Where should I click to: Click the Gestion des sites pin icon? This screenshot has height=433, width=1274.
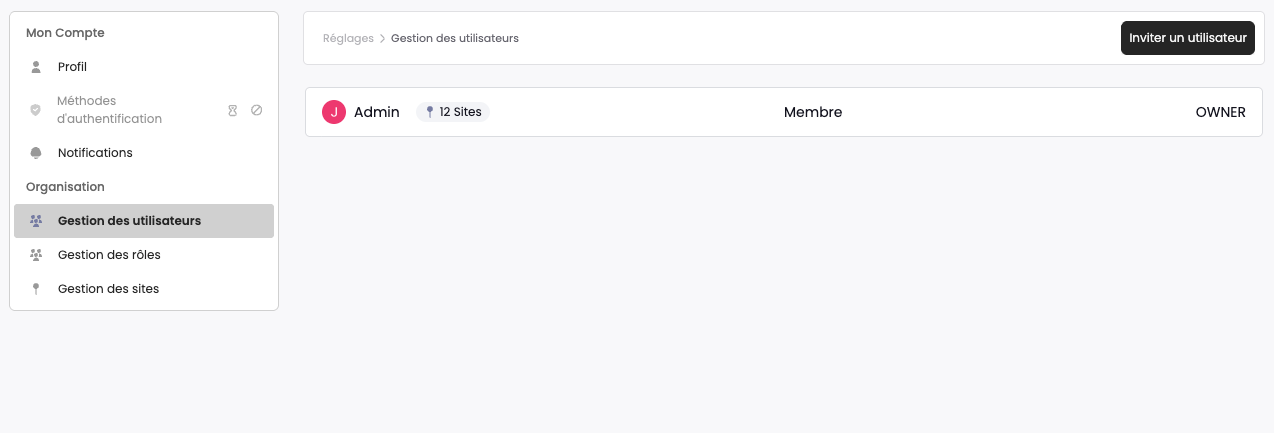click(36, 289)
